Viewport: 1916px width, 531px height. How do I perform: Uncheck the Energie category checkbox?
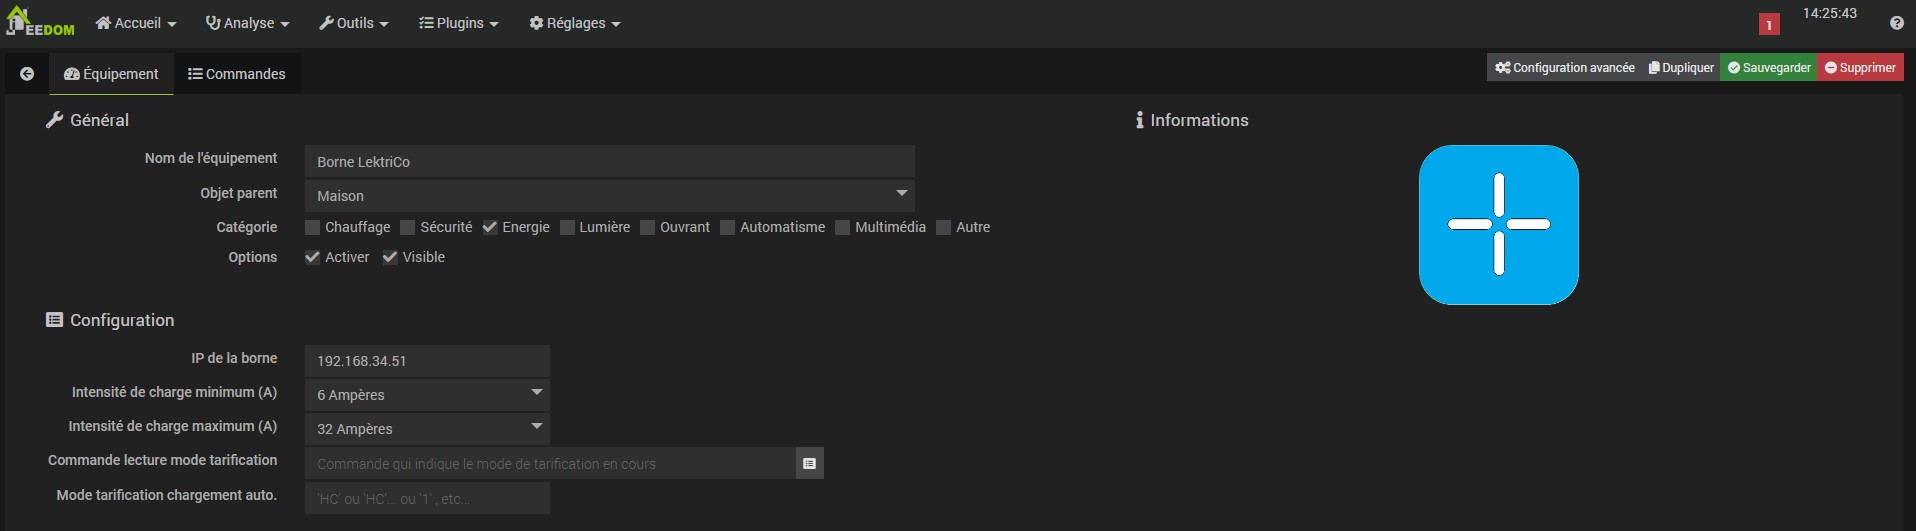tap(490, 227)
